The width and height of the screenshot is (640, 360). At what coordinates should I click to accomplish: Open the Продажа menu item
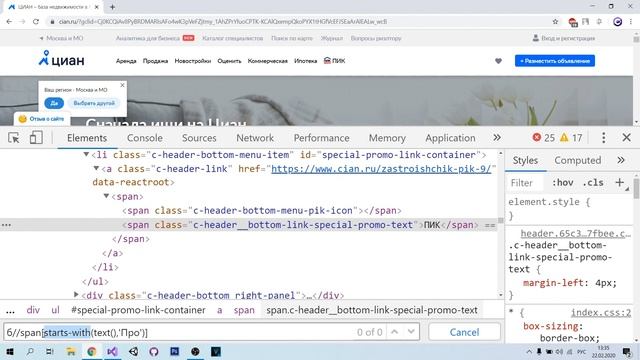coord(155,61)
